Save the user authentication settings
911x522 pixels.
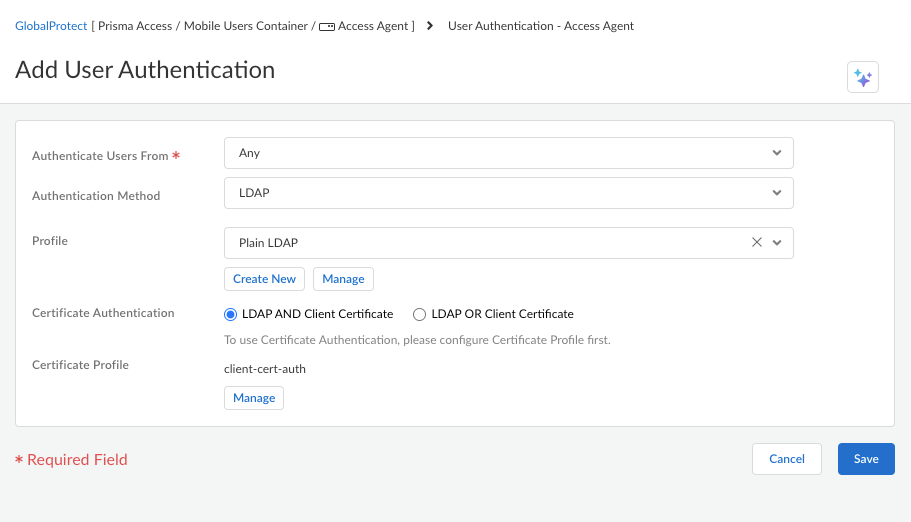tap(866, 459)
